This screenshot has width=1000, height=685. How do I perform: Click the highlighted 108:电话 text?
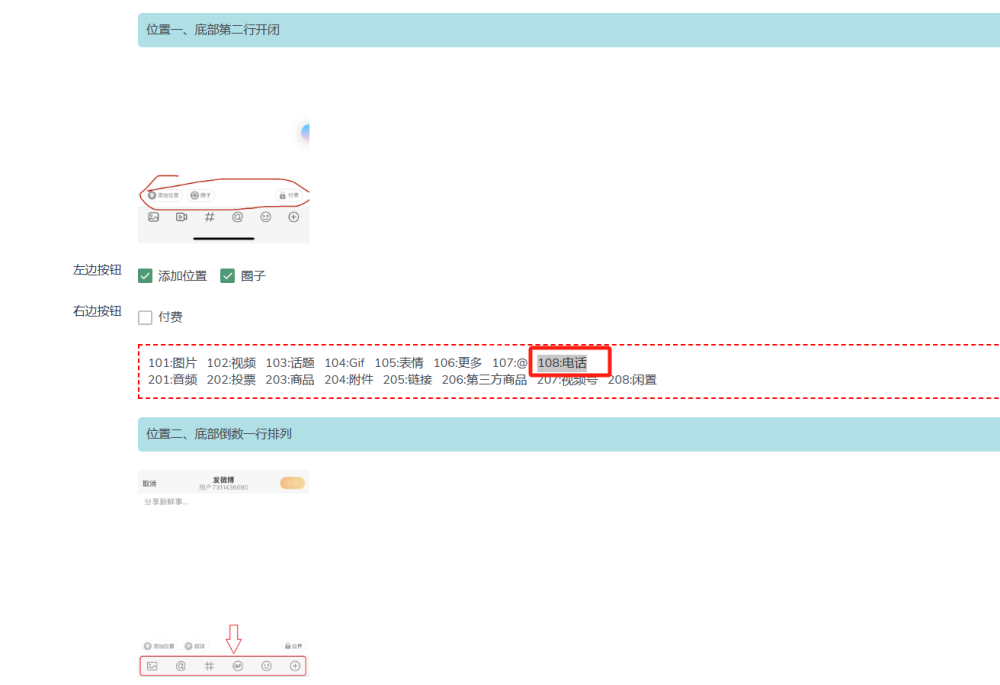pyautogui.click(x=562, y=363)
